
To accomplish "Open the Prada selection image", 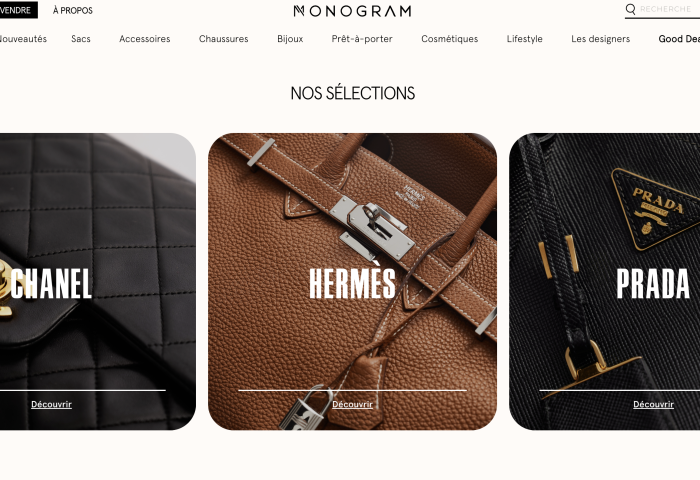I will [x=604, y=281].
